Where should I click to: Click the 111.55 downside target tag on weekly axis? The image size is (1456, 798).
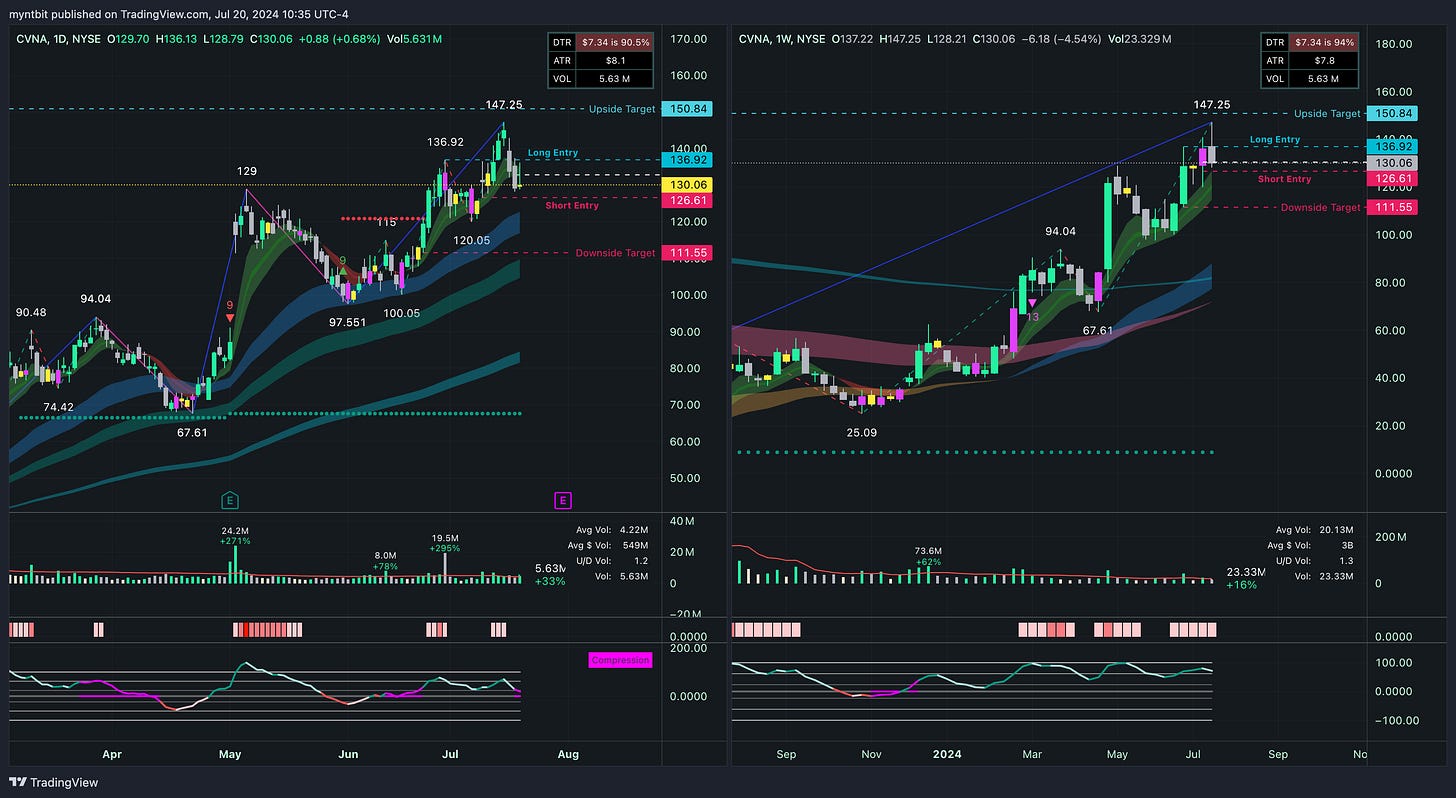coord(1393,207)
